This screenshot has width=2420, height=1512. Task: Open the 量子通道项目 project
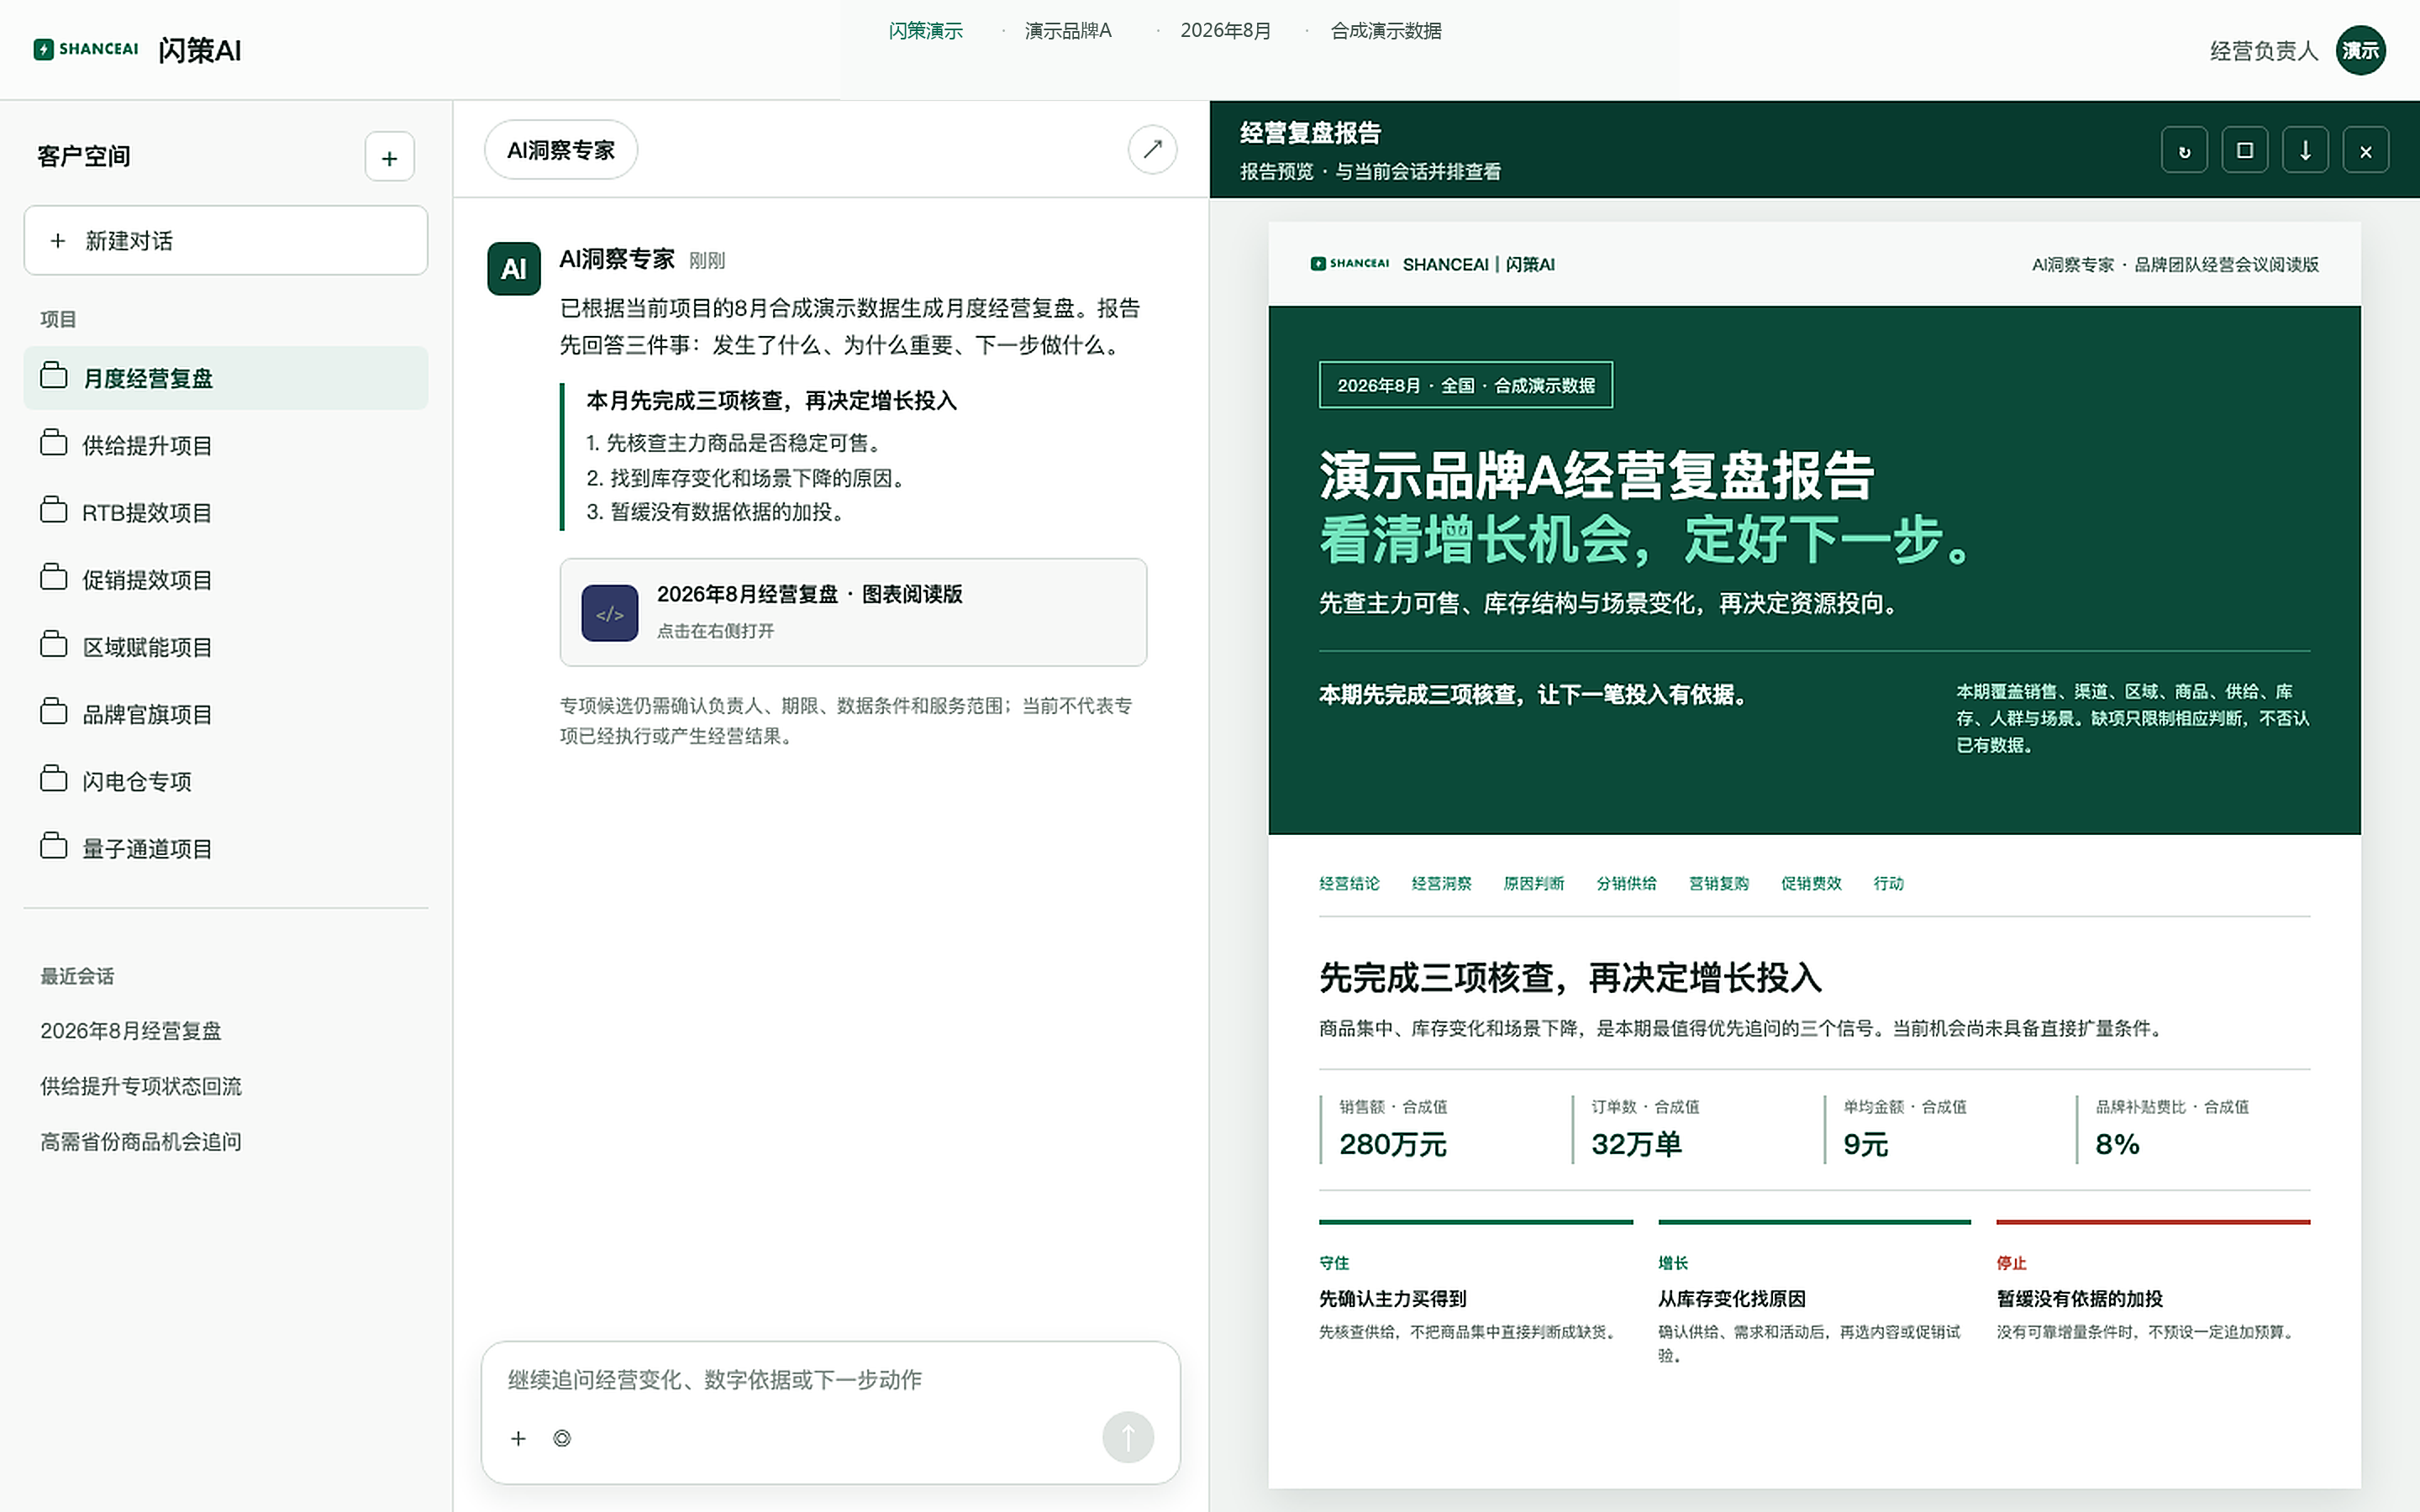click(226, 848)
